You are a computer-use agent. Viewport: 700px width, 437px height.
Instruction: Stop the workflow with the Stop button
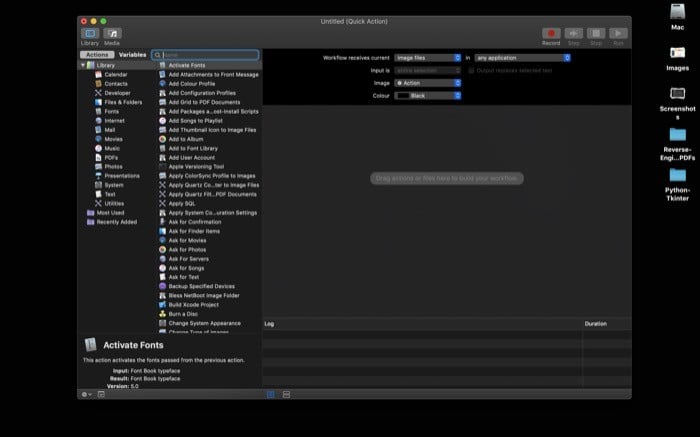pos(596,33)
